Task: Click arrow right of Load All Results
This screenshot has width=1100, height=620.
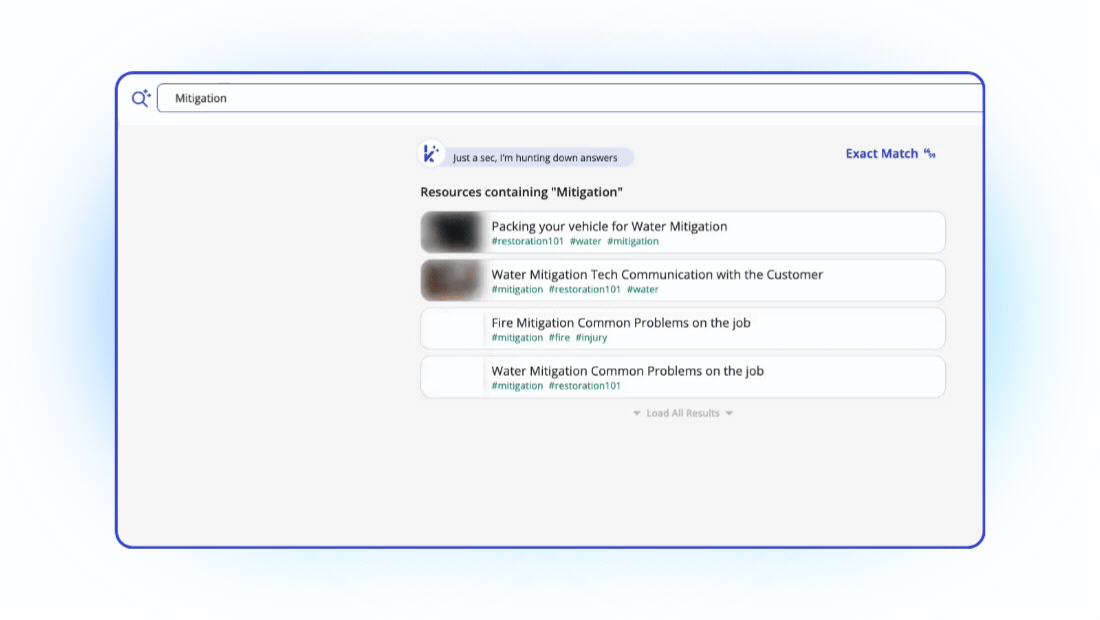Action: (x=729, y=413)
